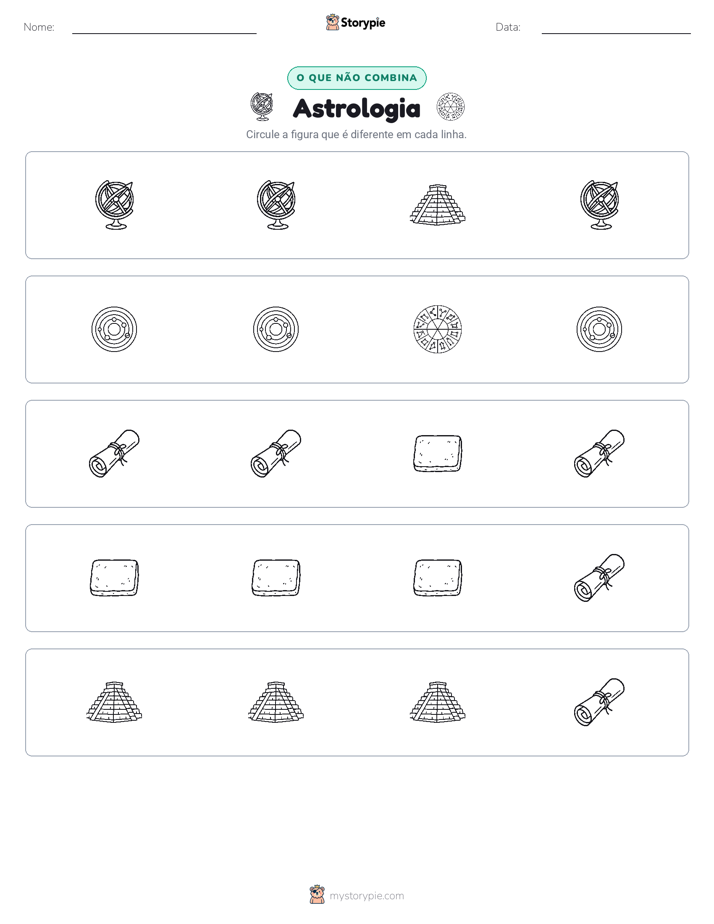Click the globe icon left of the Astrologia title
This screenshot has width=714, height=924.
coord(262,107)
